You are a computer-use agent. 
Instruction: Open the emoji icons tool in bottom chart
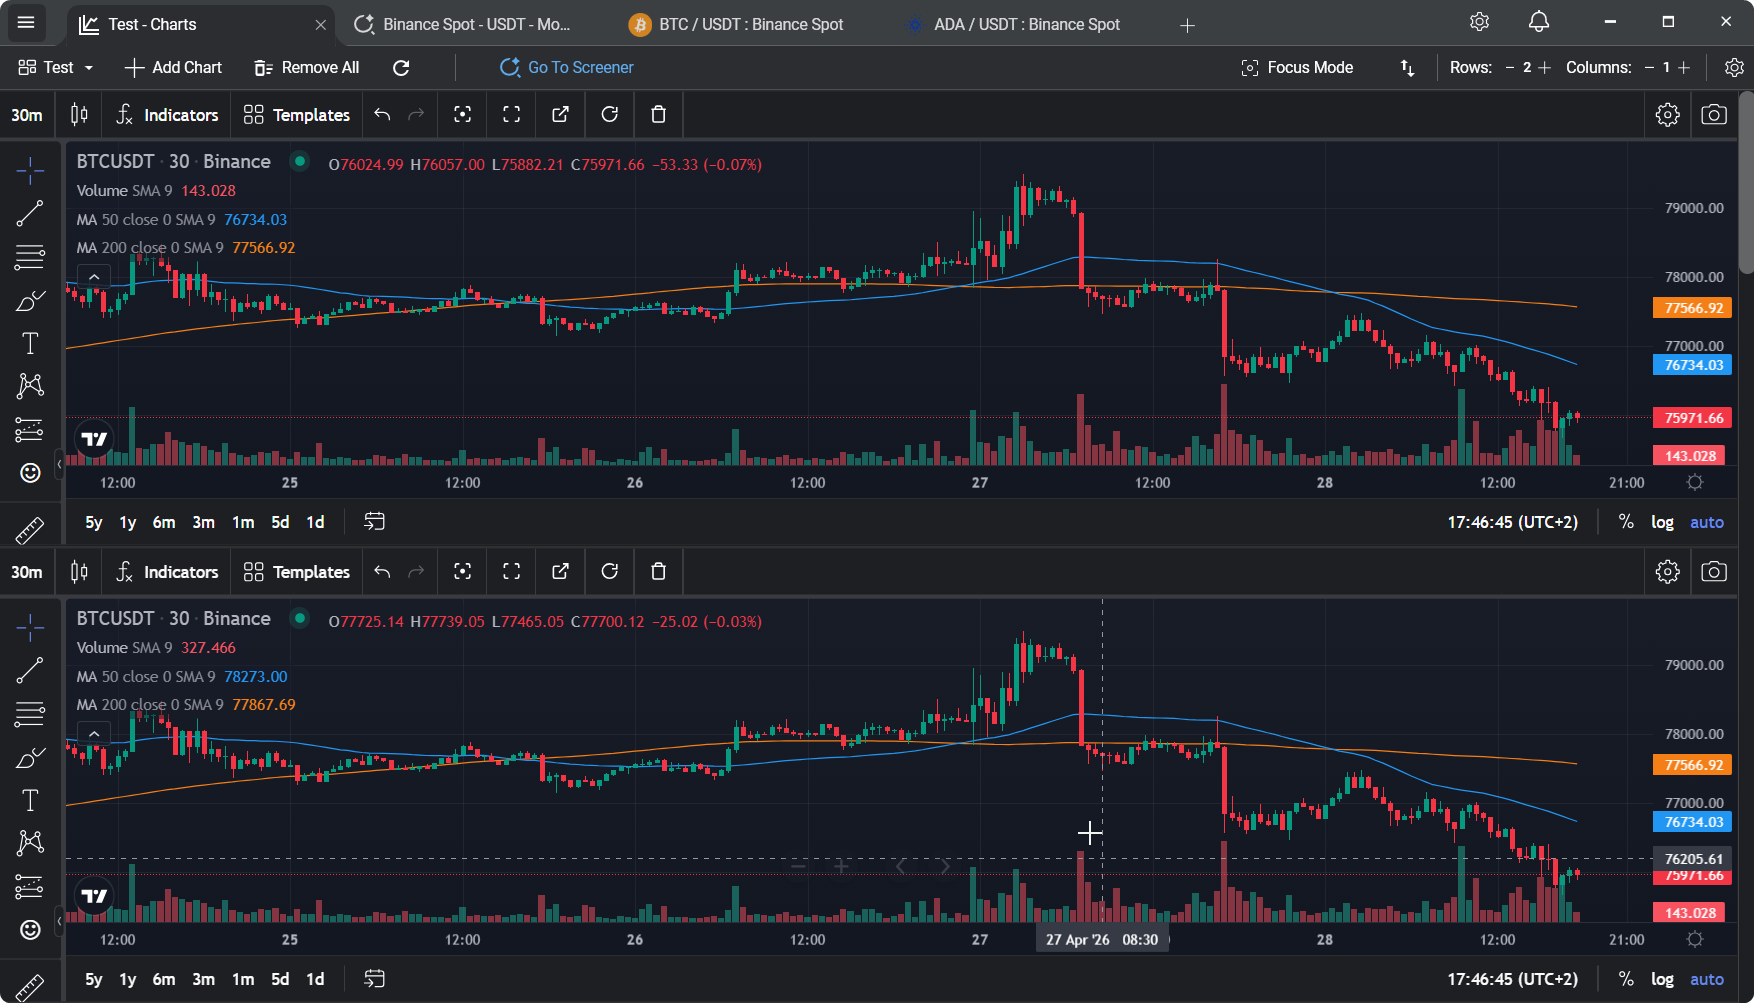[x=30, y=930]
